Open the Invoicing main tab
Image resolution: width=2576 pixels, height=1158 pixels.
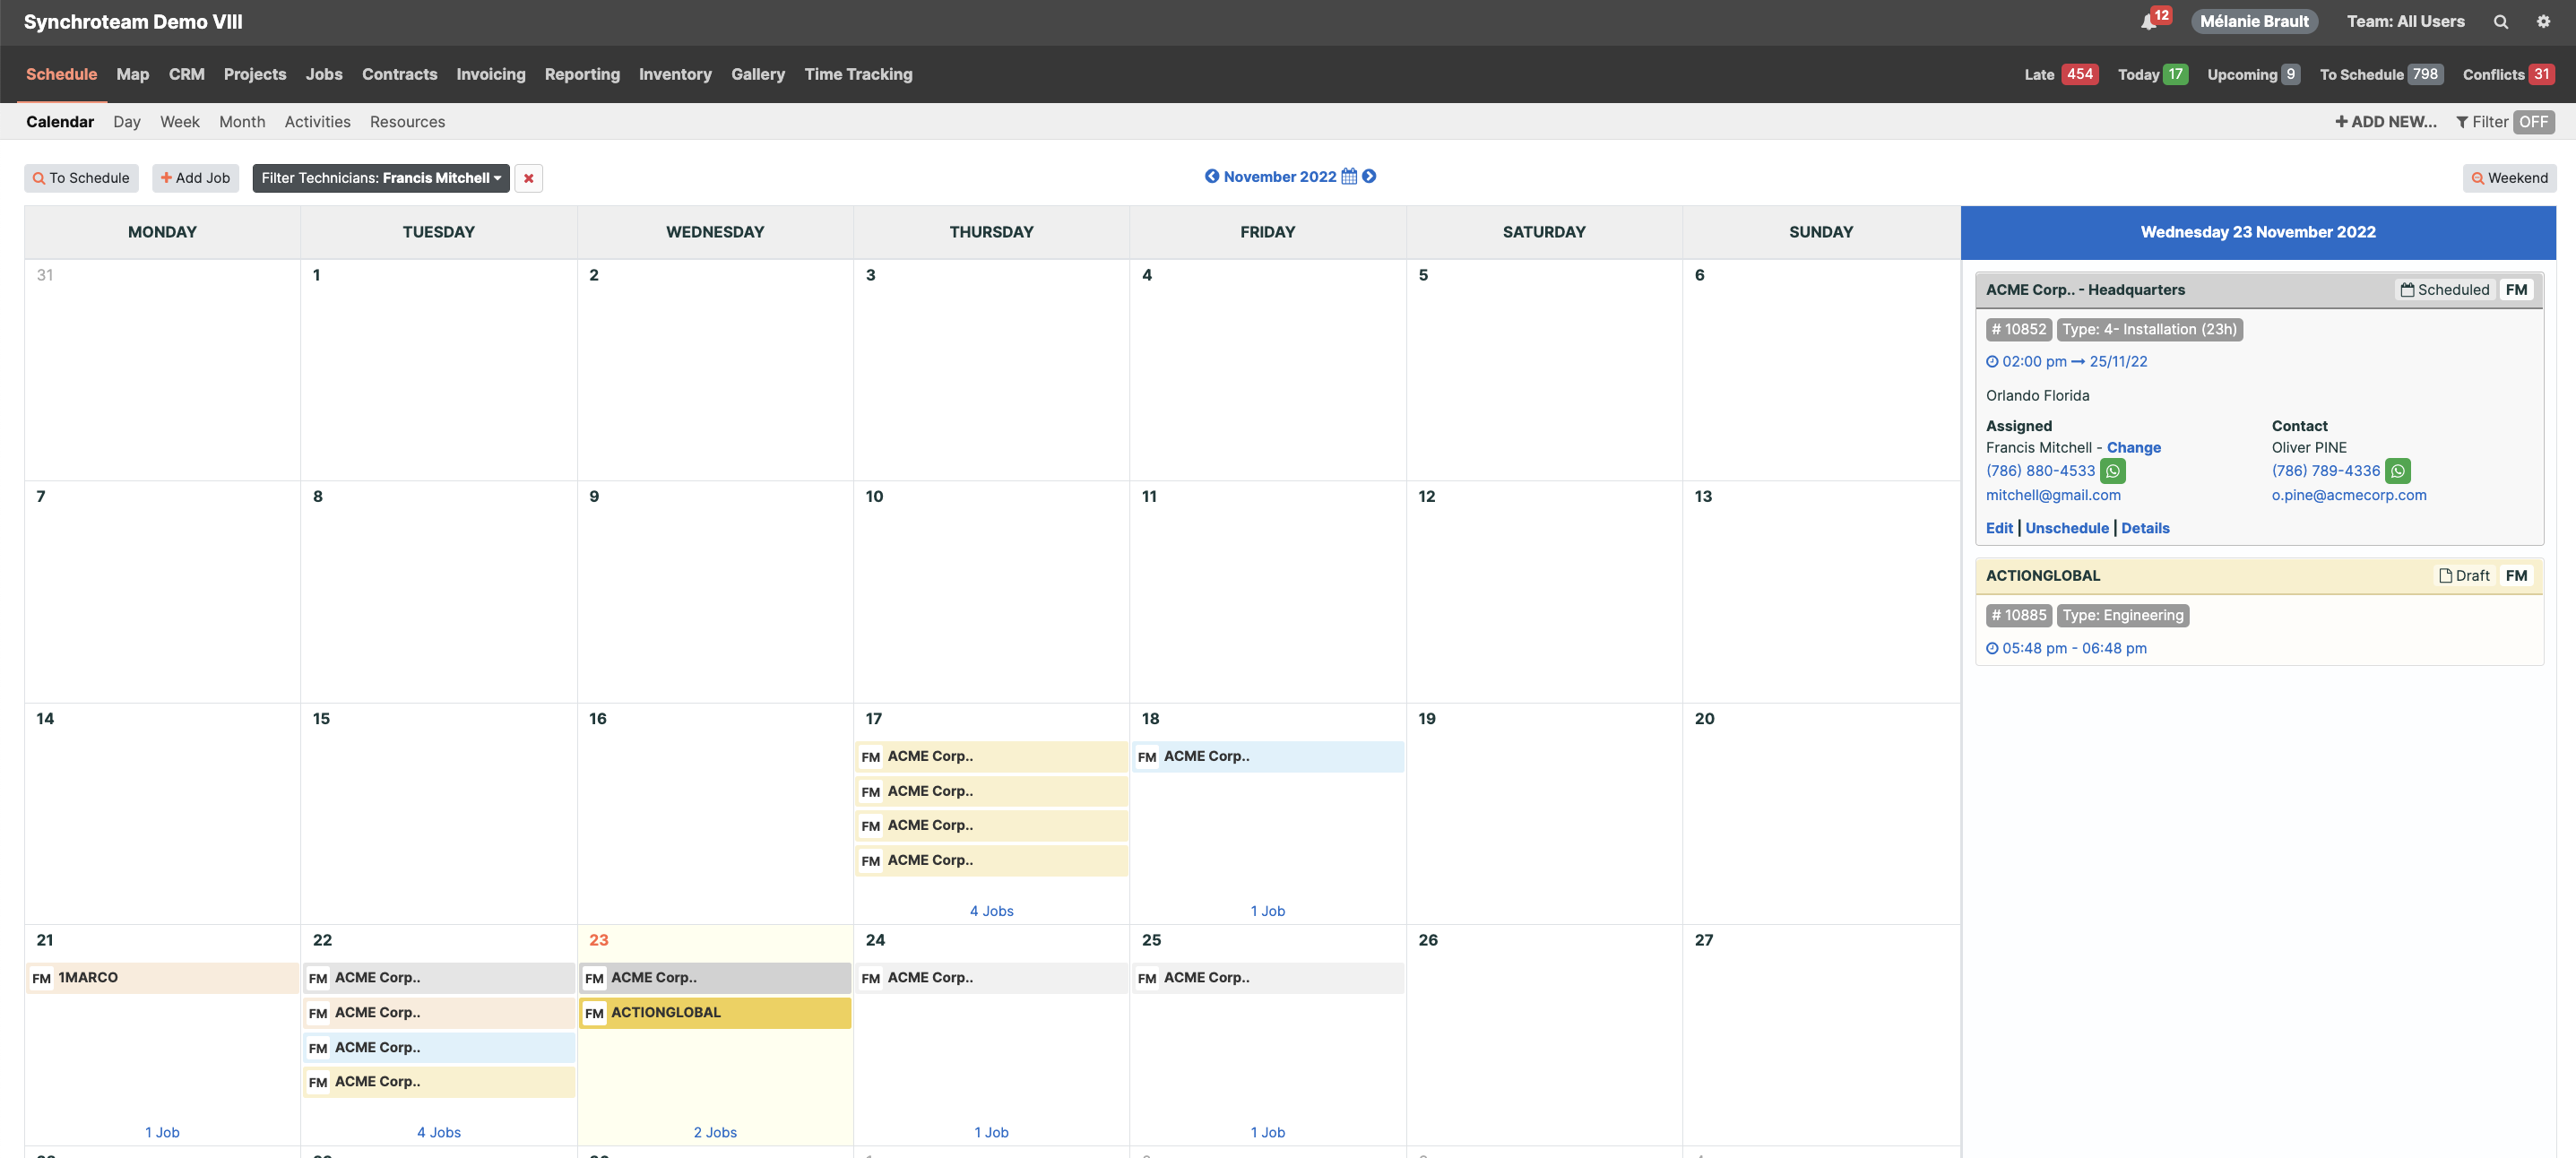pyautogui.click(x=490, y=74)
